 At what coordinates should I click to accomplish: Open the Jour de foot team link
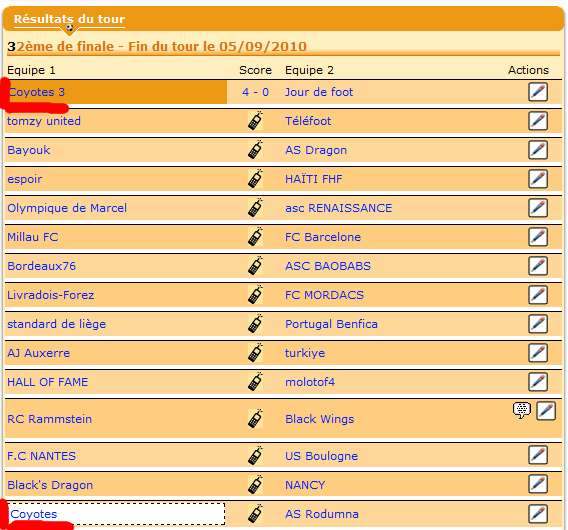tap(319, 92)
